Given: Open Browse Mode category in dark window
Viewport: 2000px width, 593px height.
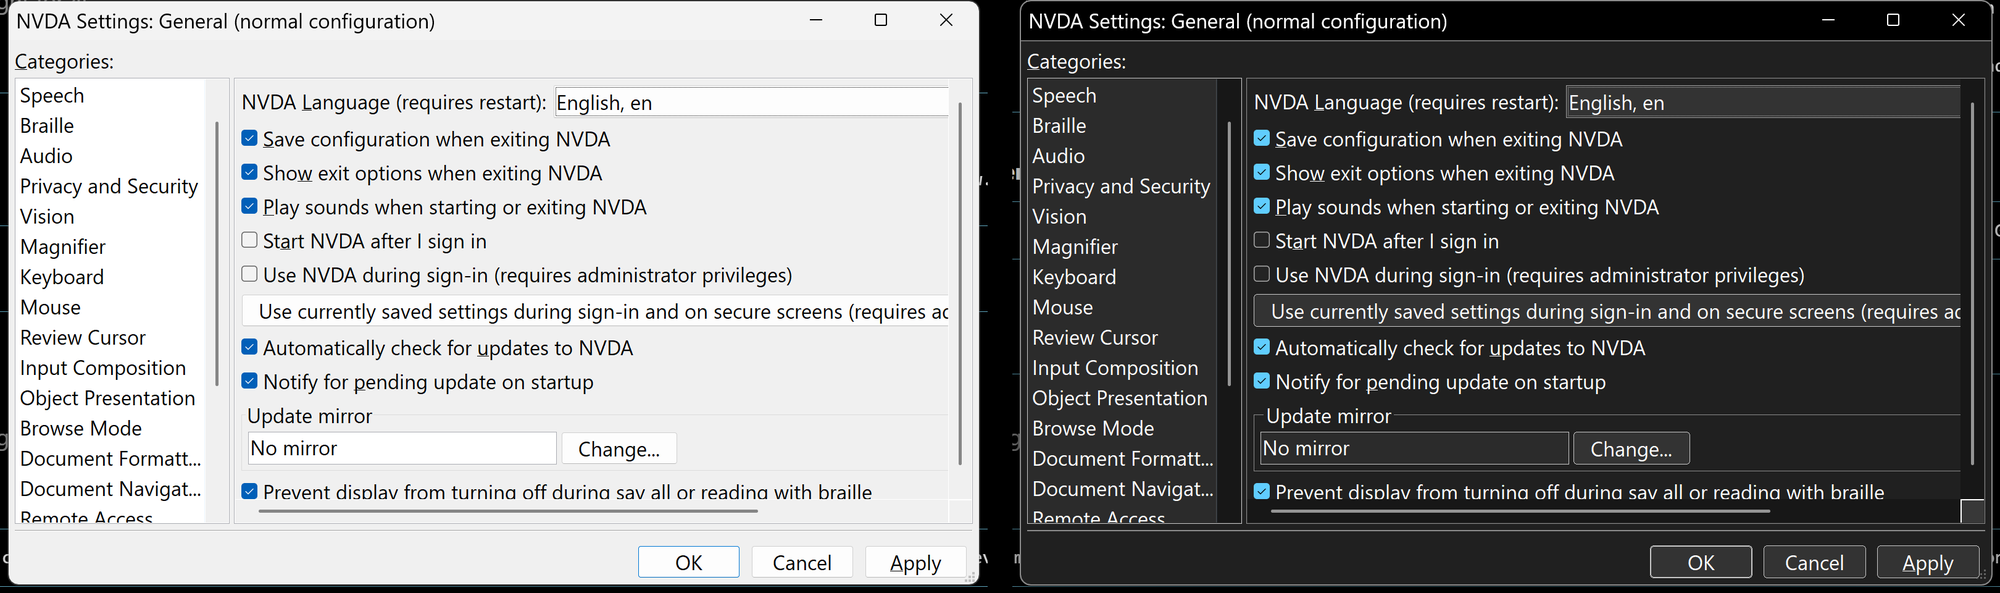Looking at the screenshot, I should 1093,428.
